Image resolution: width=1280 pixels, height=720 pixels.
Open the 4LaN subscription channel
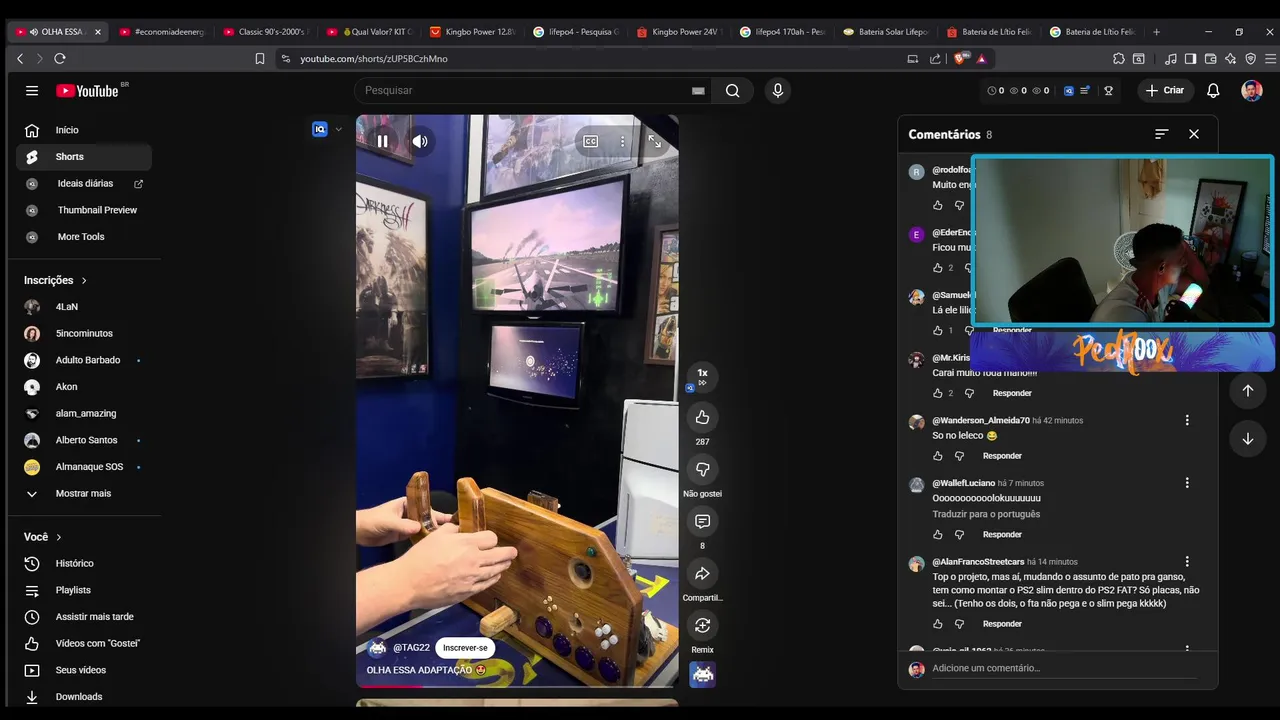coord(84,307)
